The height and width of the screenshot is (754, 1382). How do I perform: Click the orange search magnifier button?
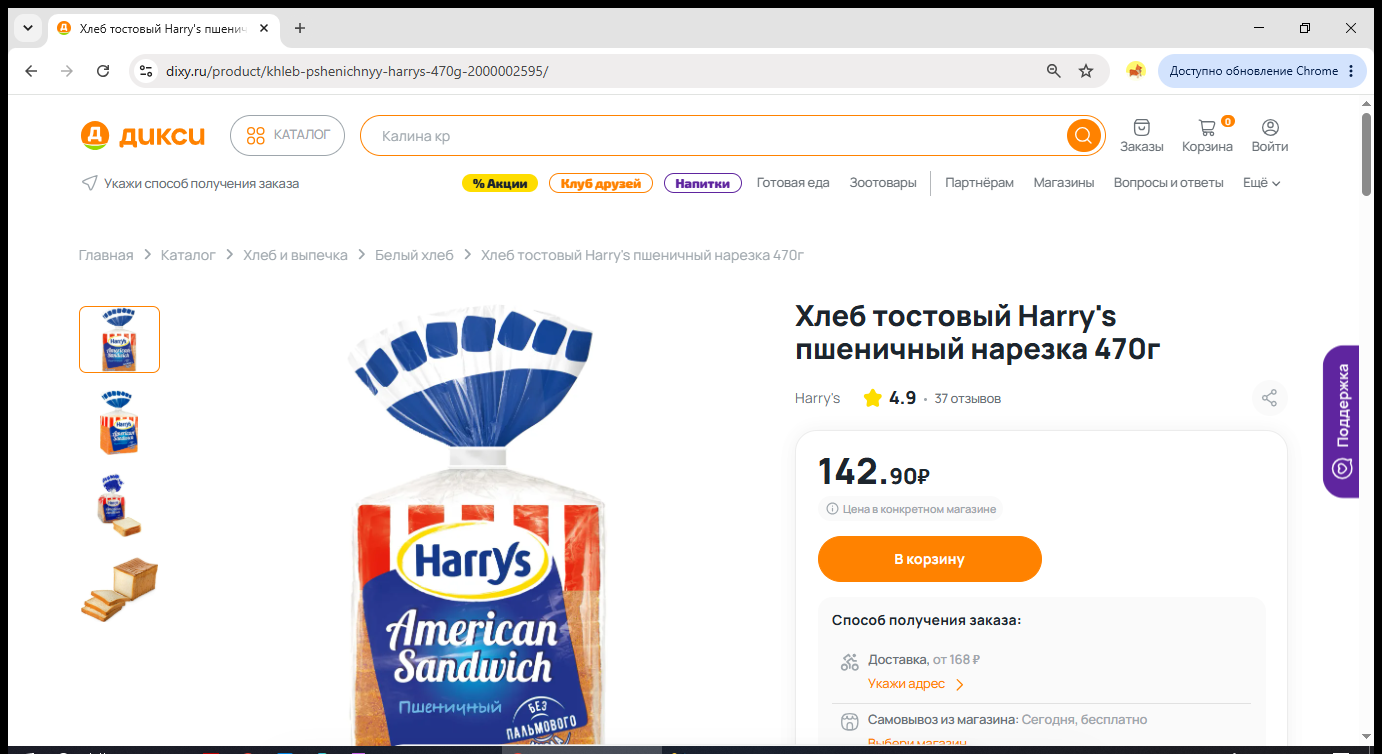coord(1083,136)
